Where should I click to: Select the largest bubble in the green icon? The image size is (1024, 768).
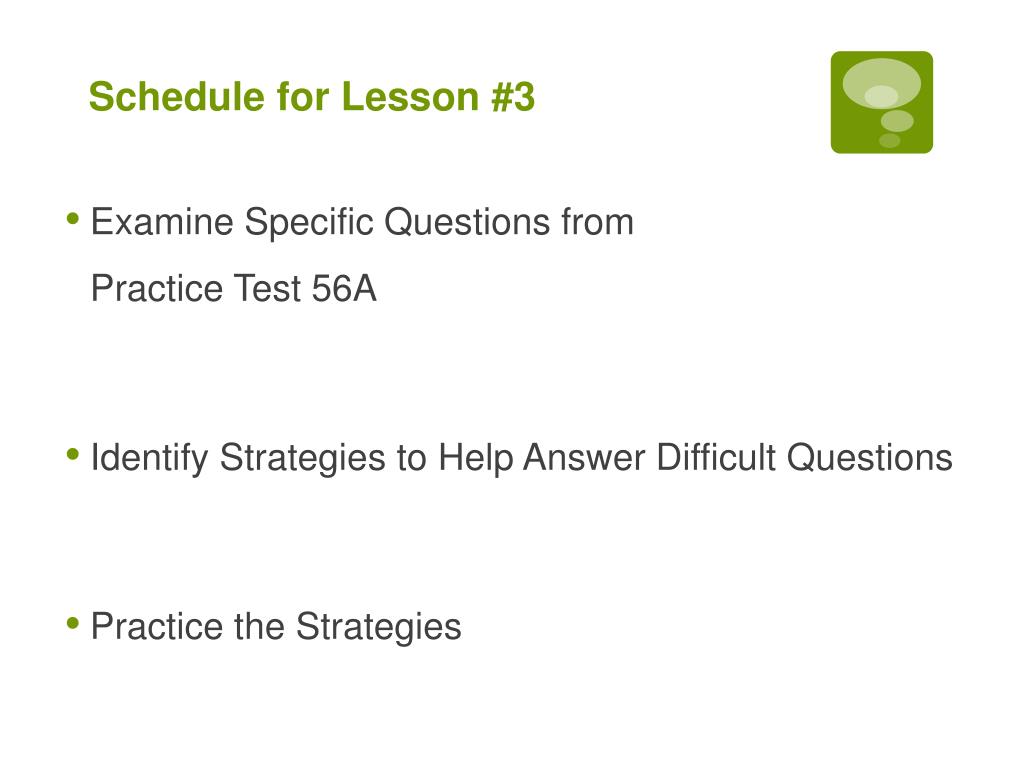pos(882,84)
